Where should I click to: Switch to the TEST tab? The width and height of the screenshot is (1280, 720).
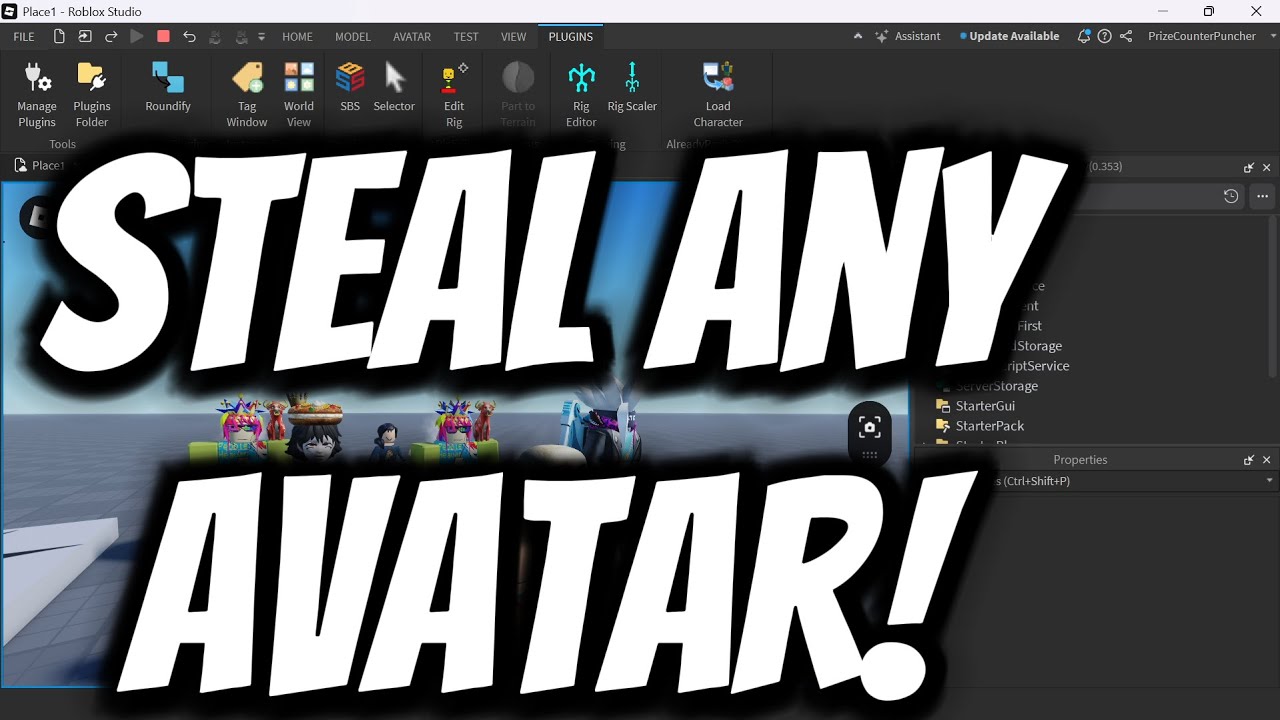point(466,36)
